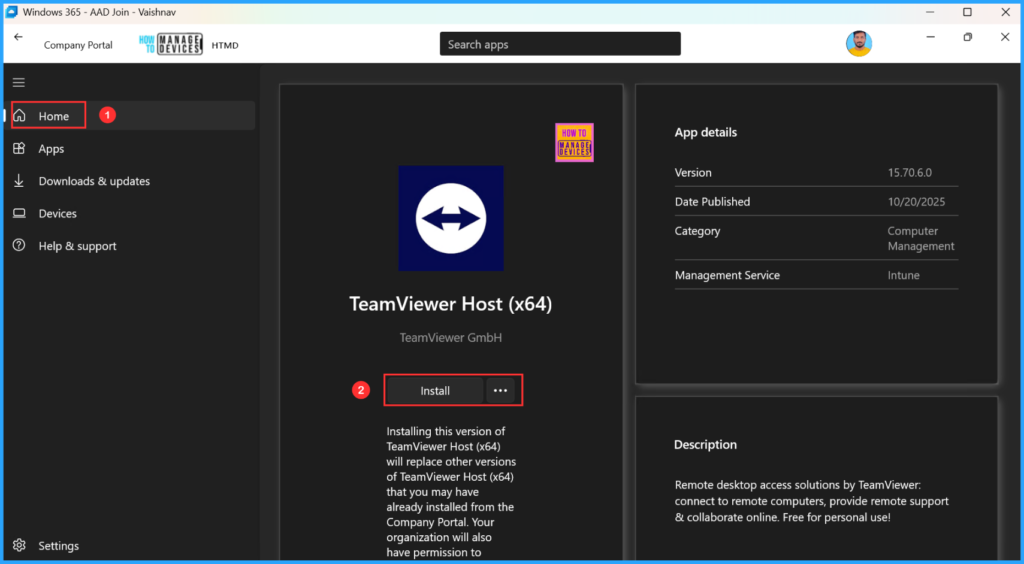Open Downloads & updates page
This screenshot has height=564, width=1024.
[131, 181]
